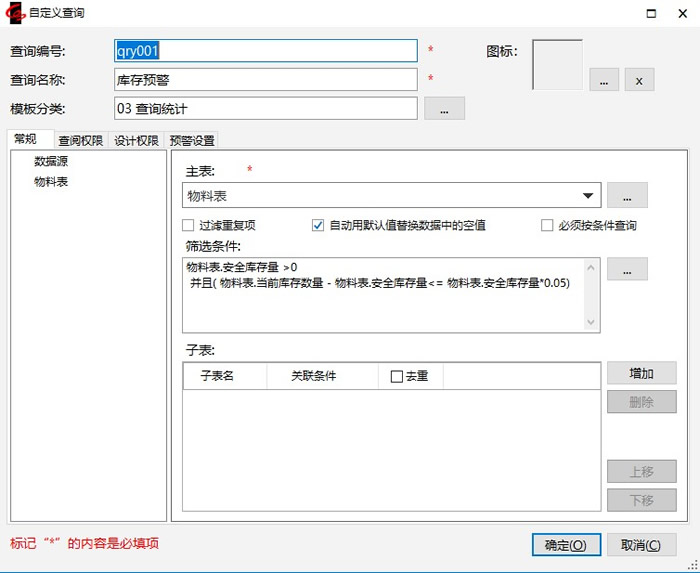
Task: Toggle 过滤重复项 checkbox
Action: tap(188, 226)
